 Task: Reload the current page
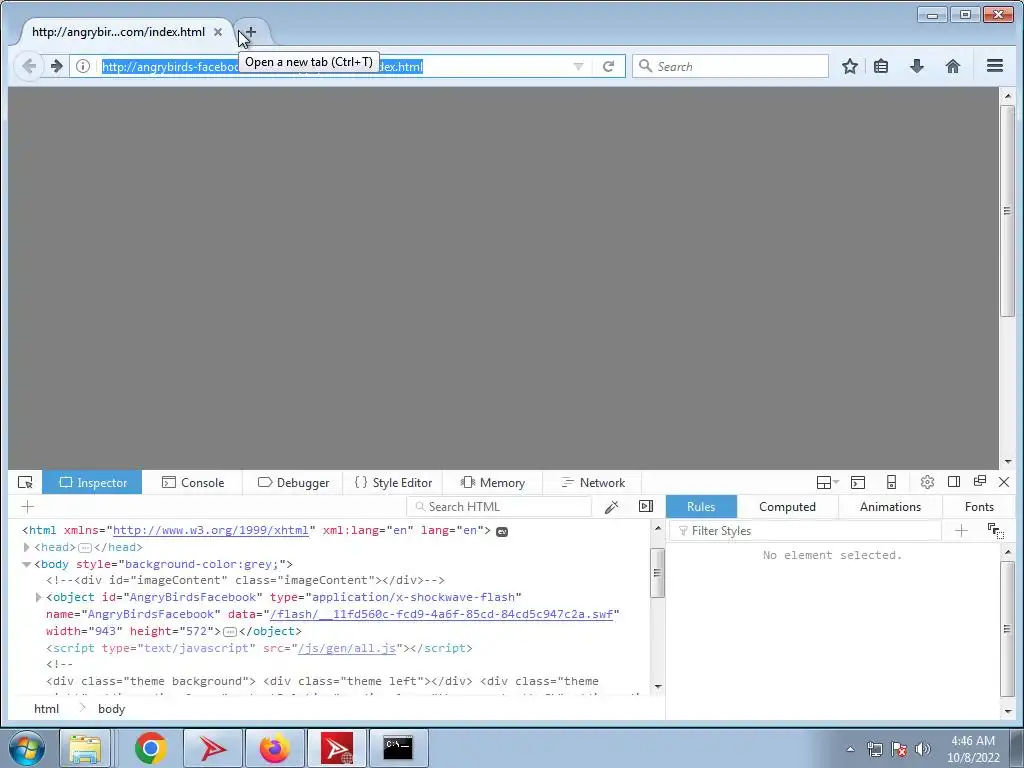pos(609,67)
